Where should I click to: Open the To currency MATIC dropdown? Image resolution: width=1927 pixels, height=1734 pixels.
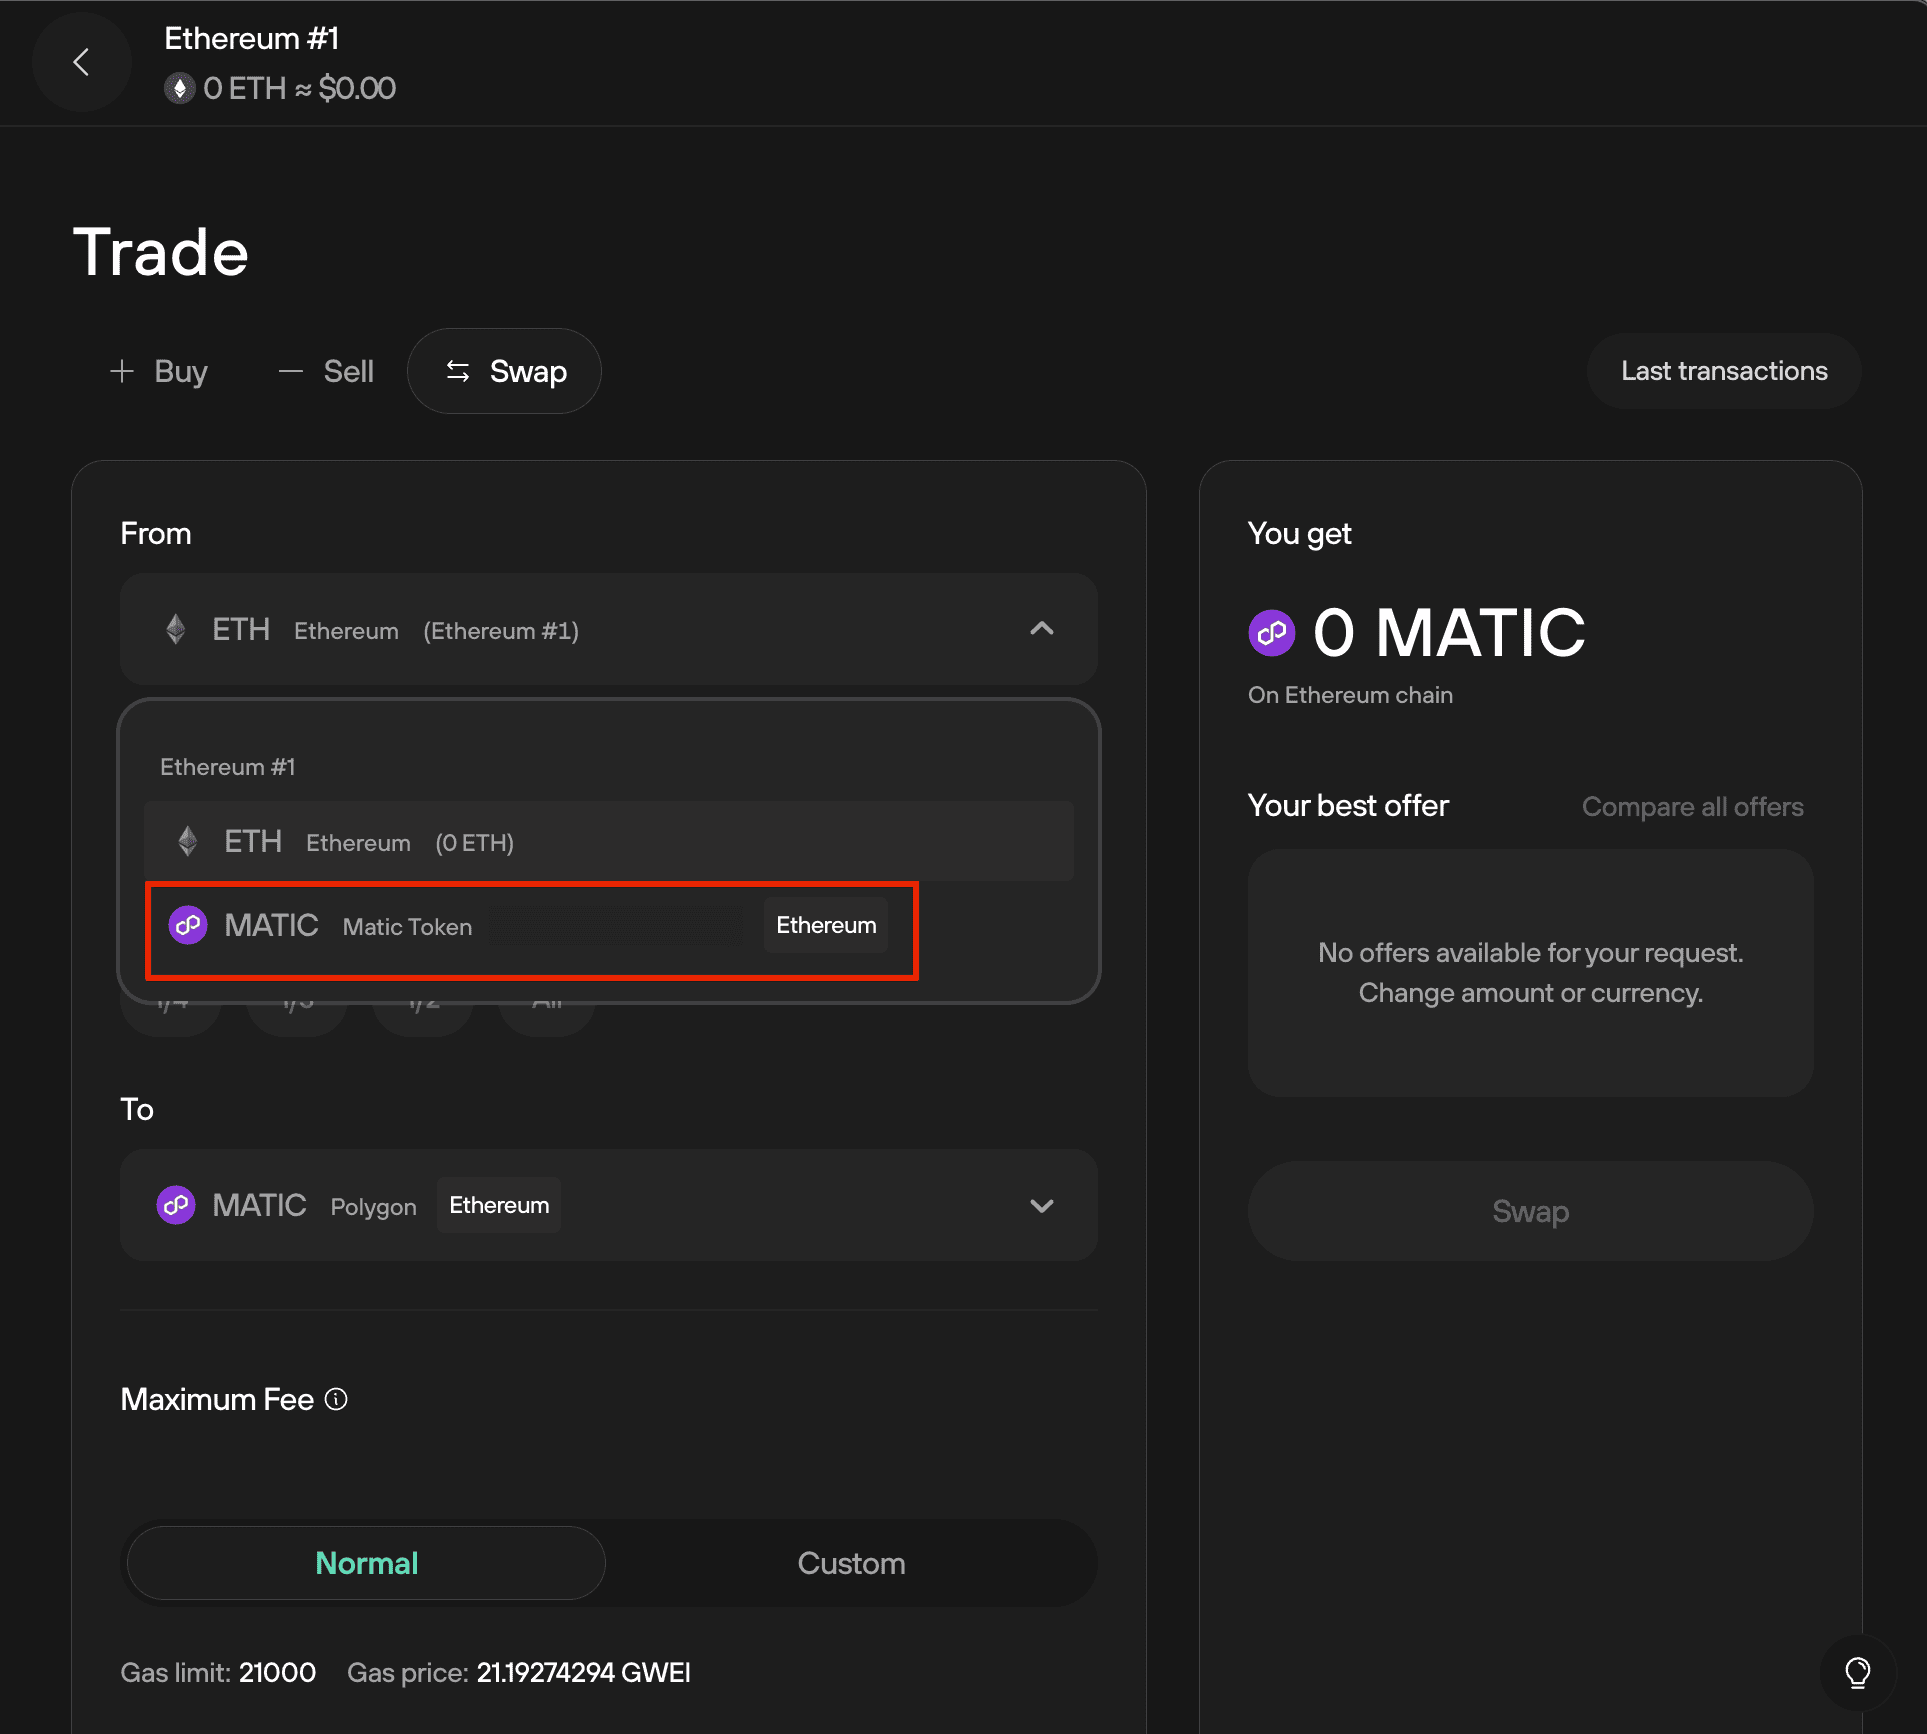pos(608,1205)
